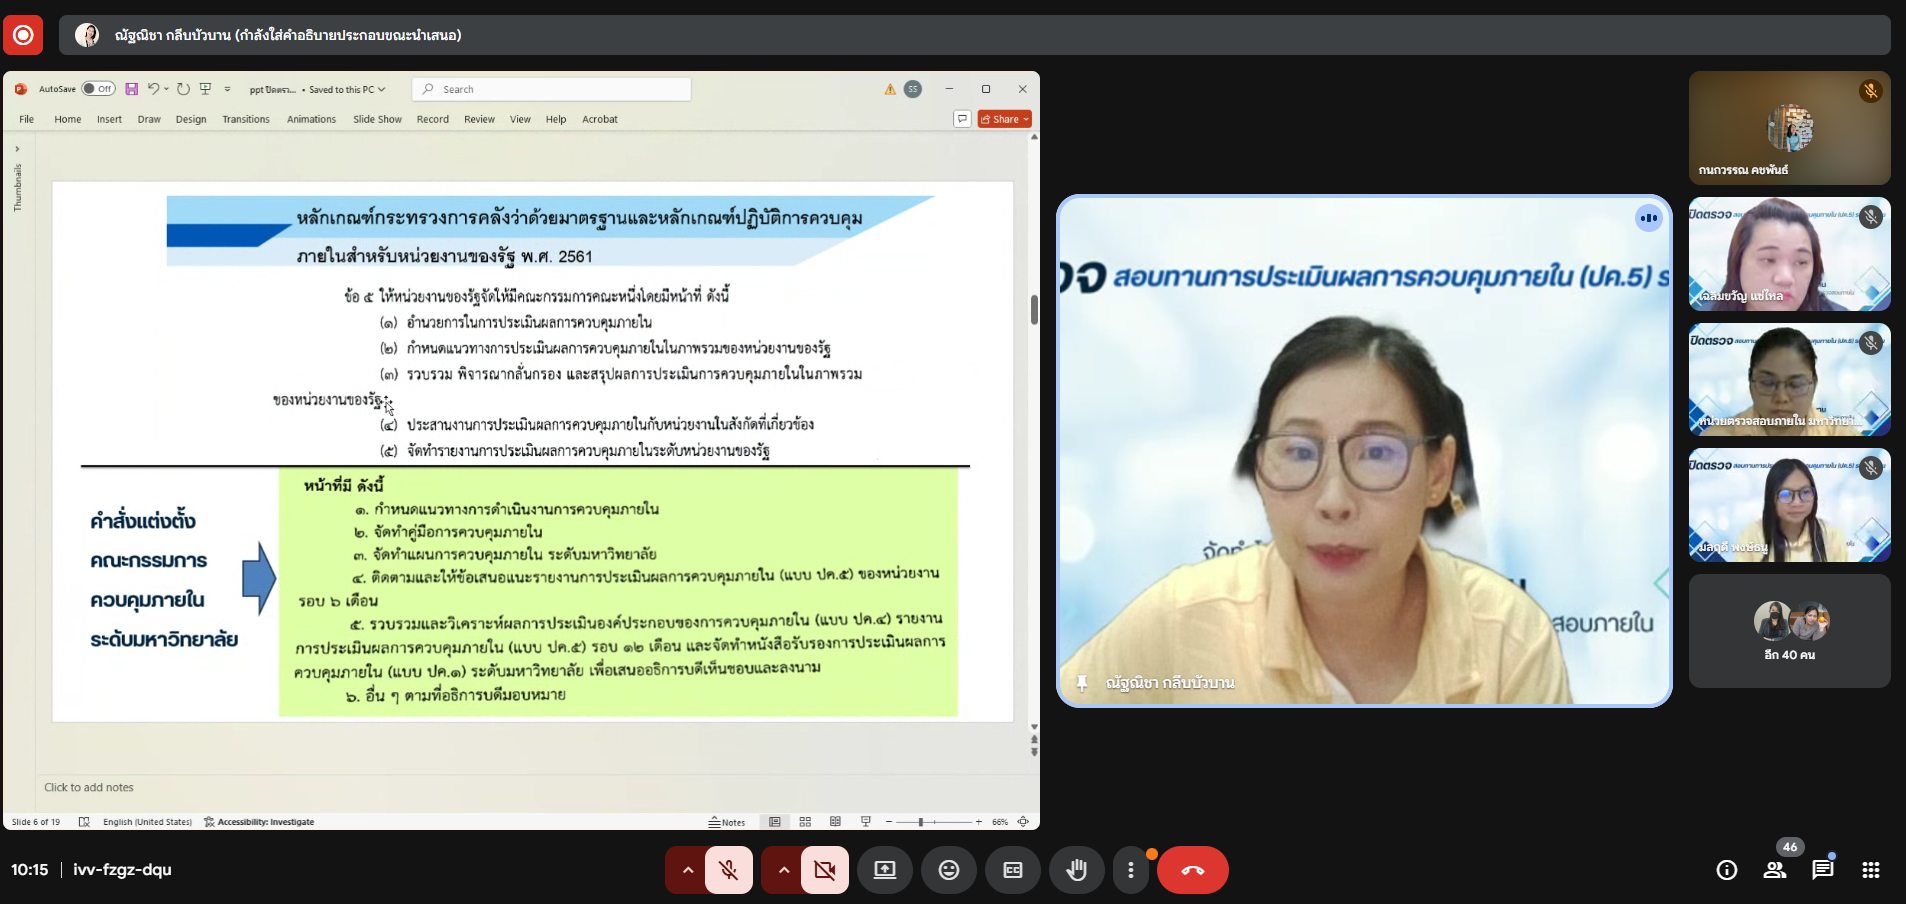Click the red leave call button
Image resolution: width=1906 pixels, height=904 pixels.
[1192, 870]
